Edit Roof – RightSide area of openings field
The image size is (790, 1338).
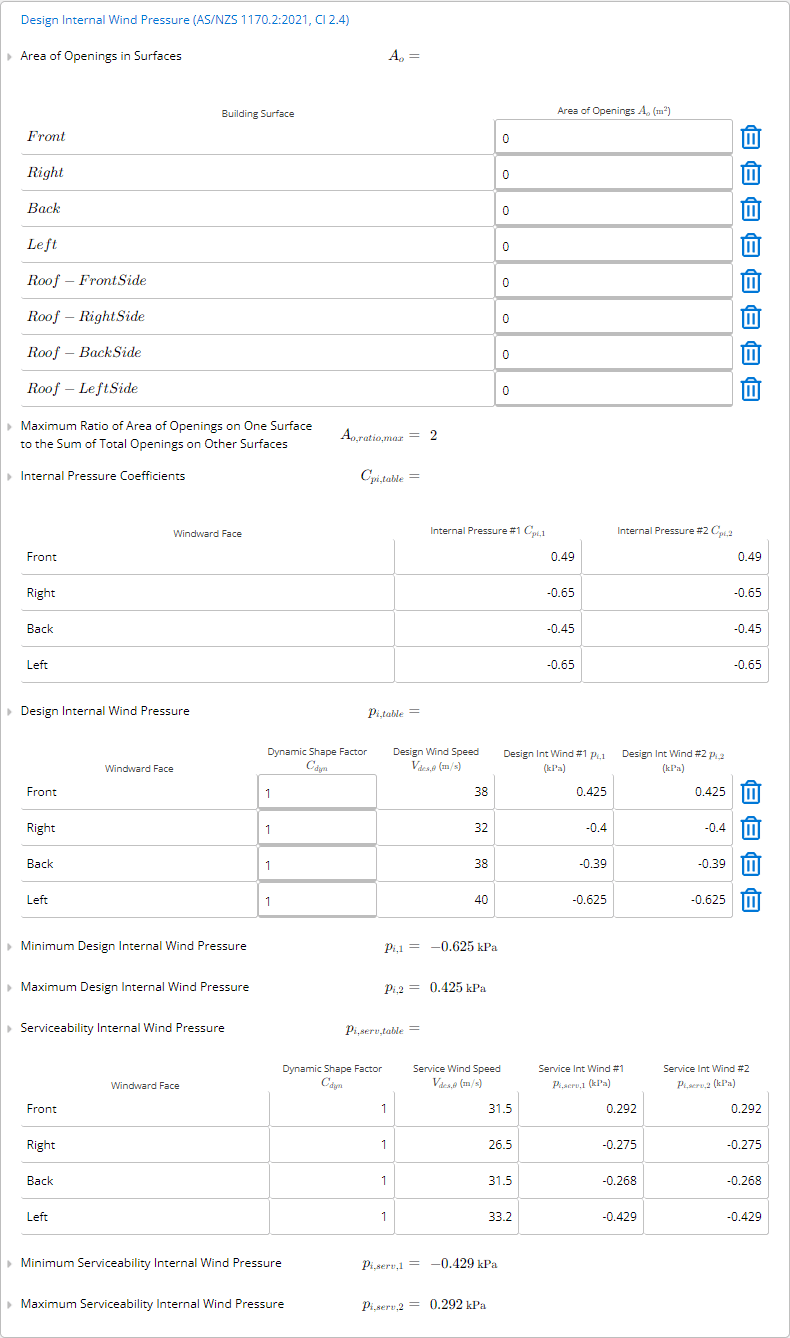[x=614, y=317]
